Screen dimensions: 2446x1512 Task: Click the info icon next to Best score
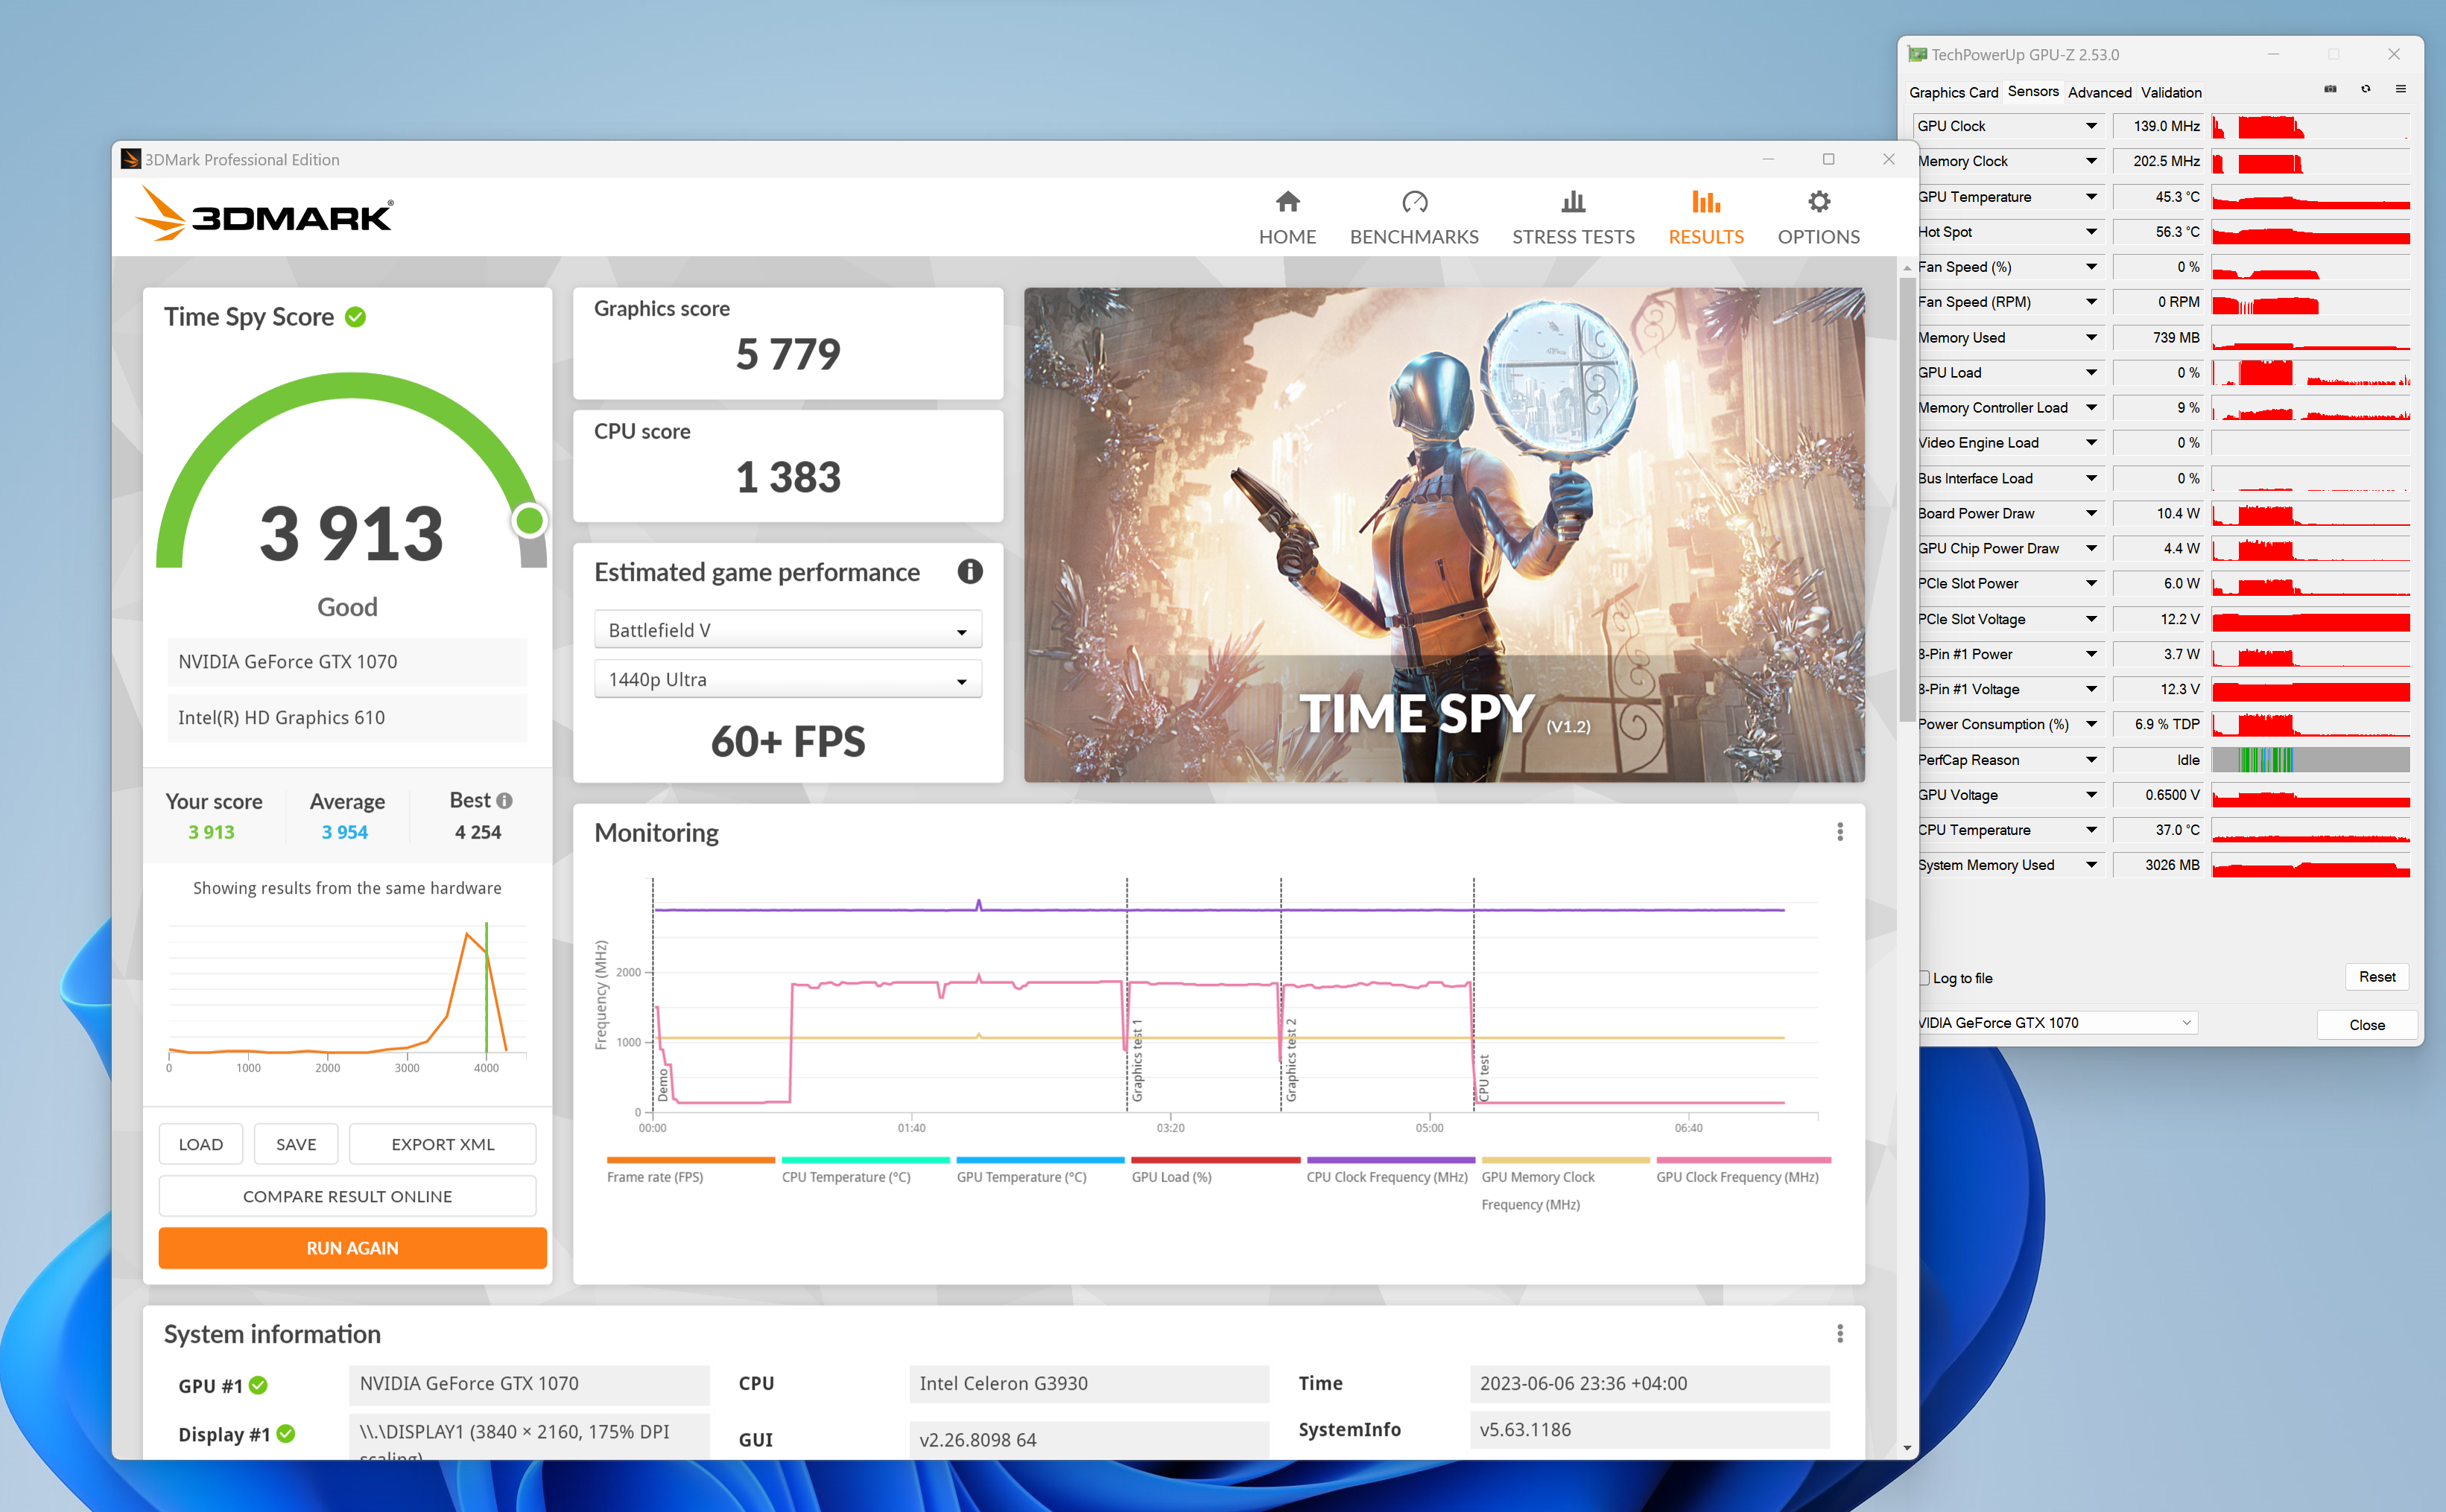pyautogui.click(x=505, y=801)
